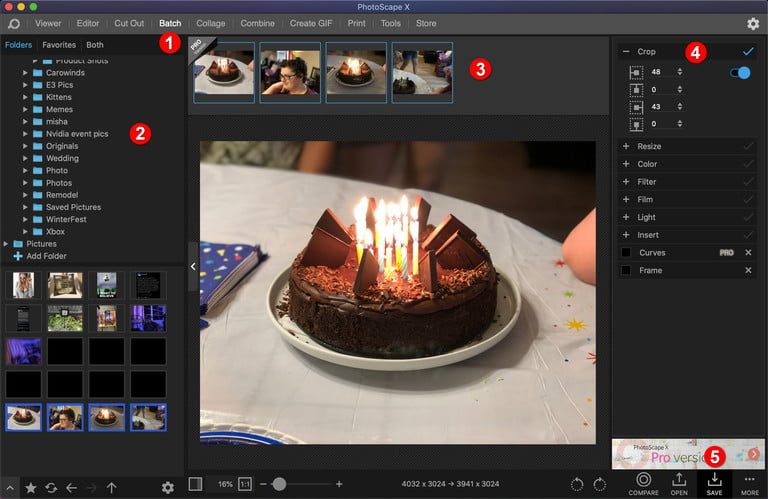Expand the Wedding folder
This screenshot has height=499, width=768.
coord(25,158)
